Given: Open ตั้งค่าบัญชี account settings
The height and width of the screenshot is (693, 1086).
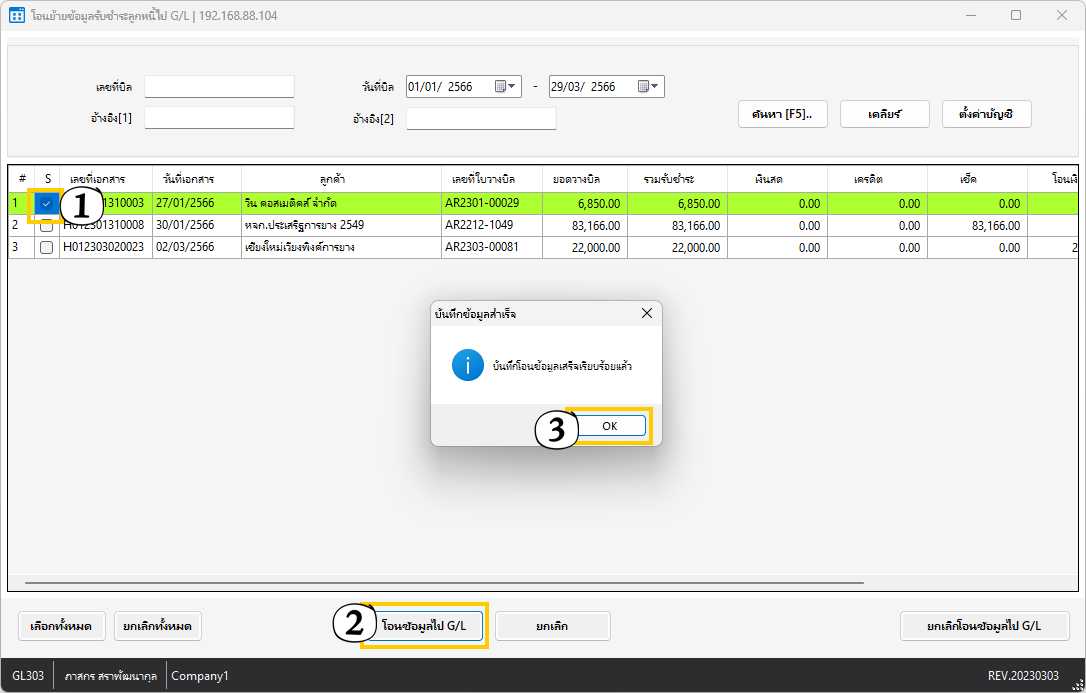Looking at the screenshot, I should [986, 114].
